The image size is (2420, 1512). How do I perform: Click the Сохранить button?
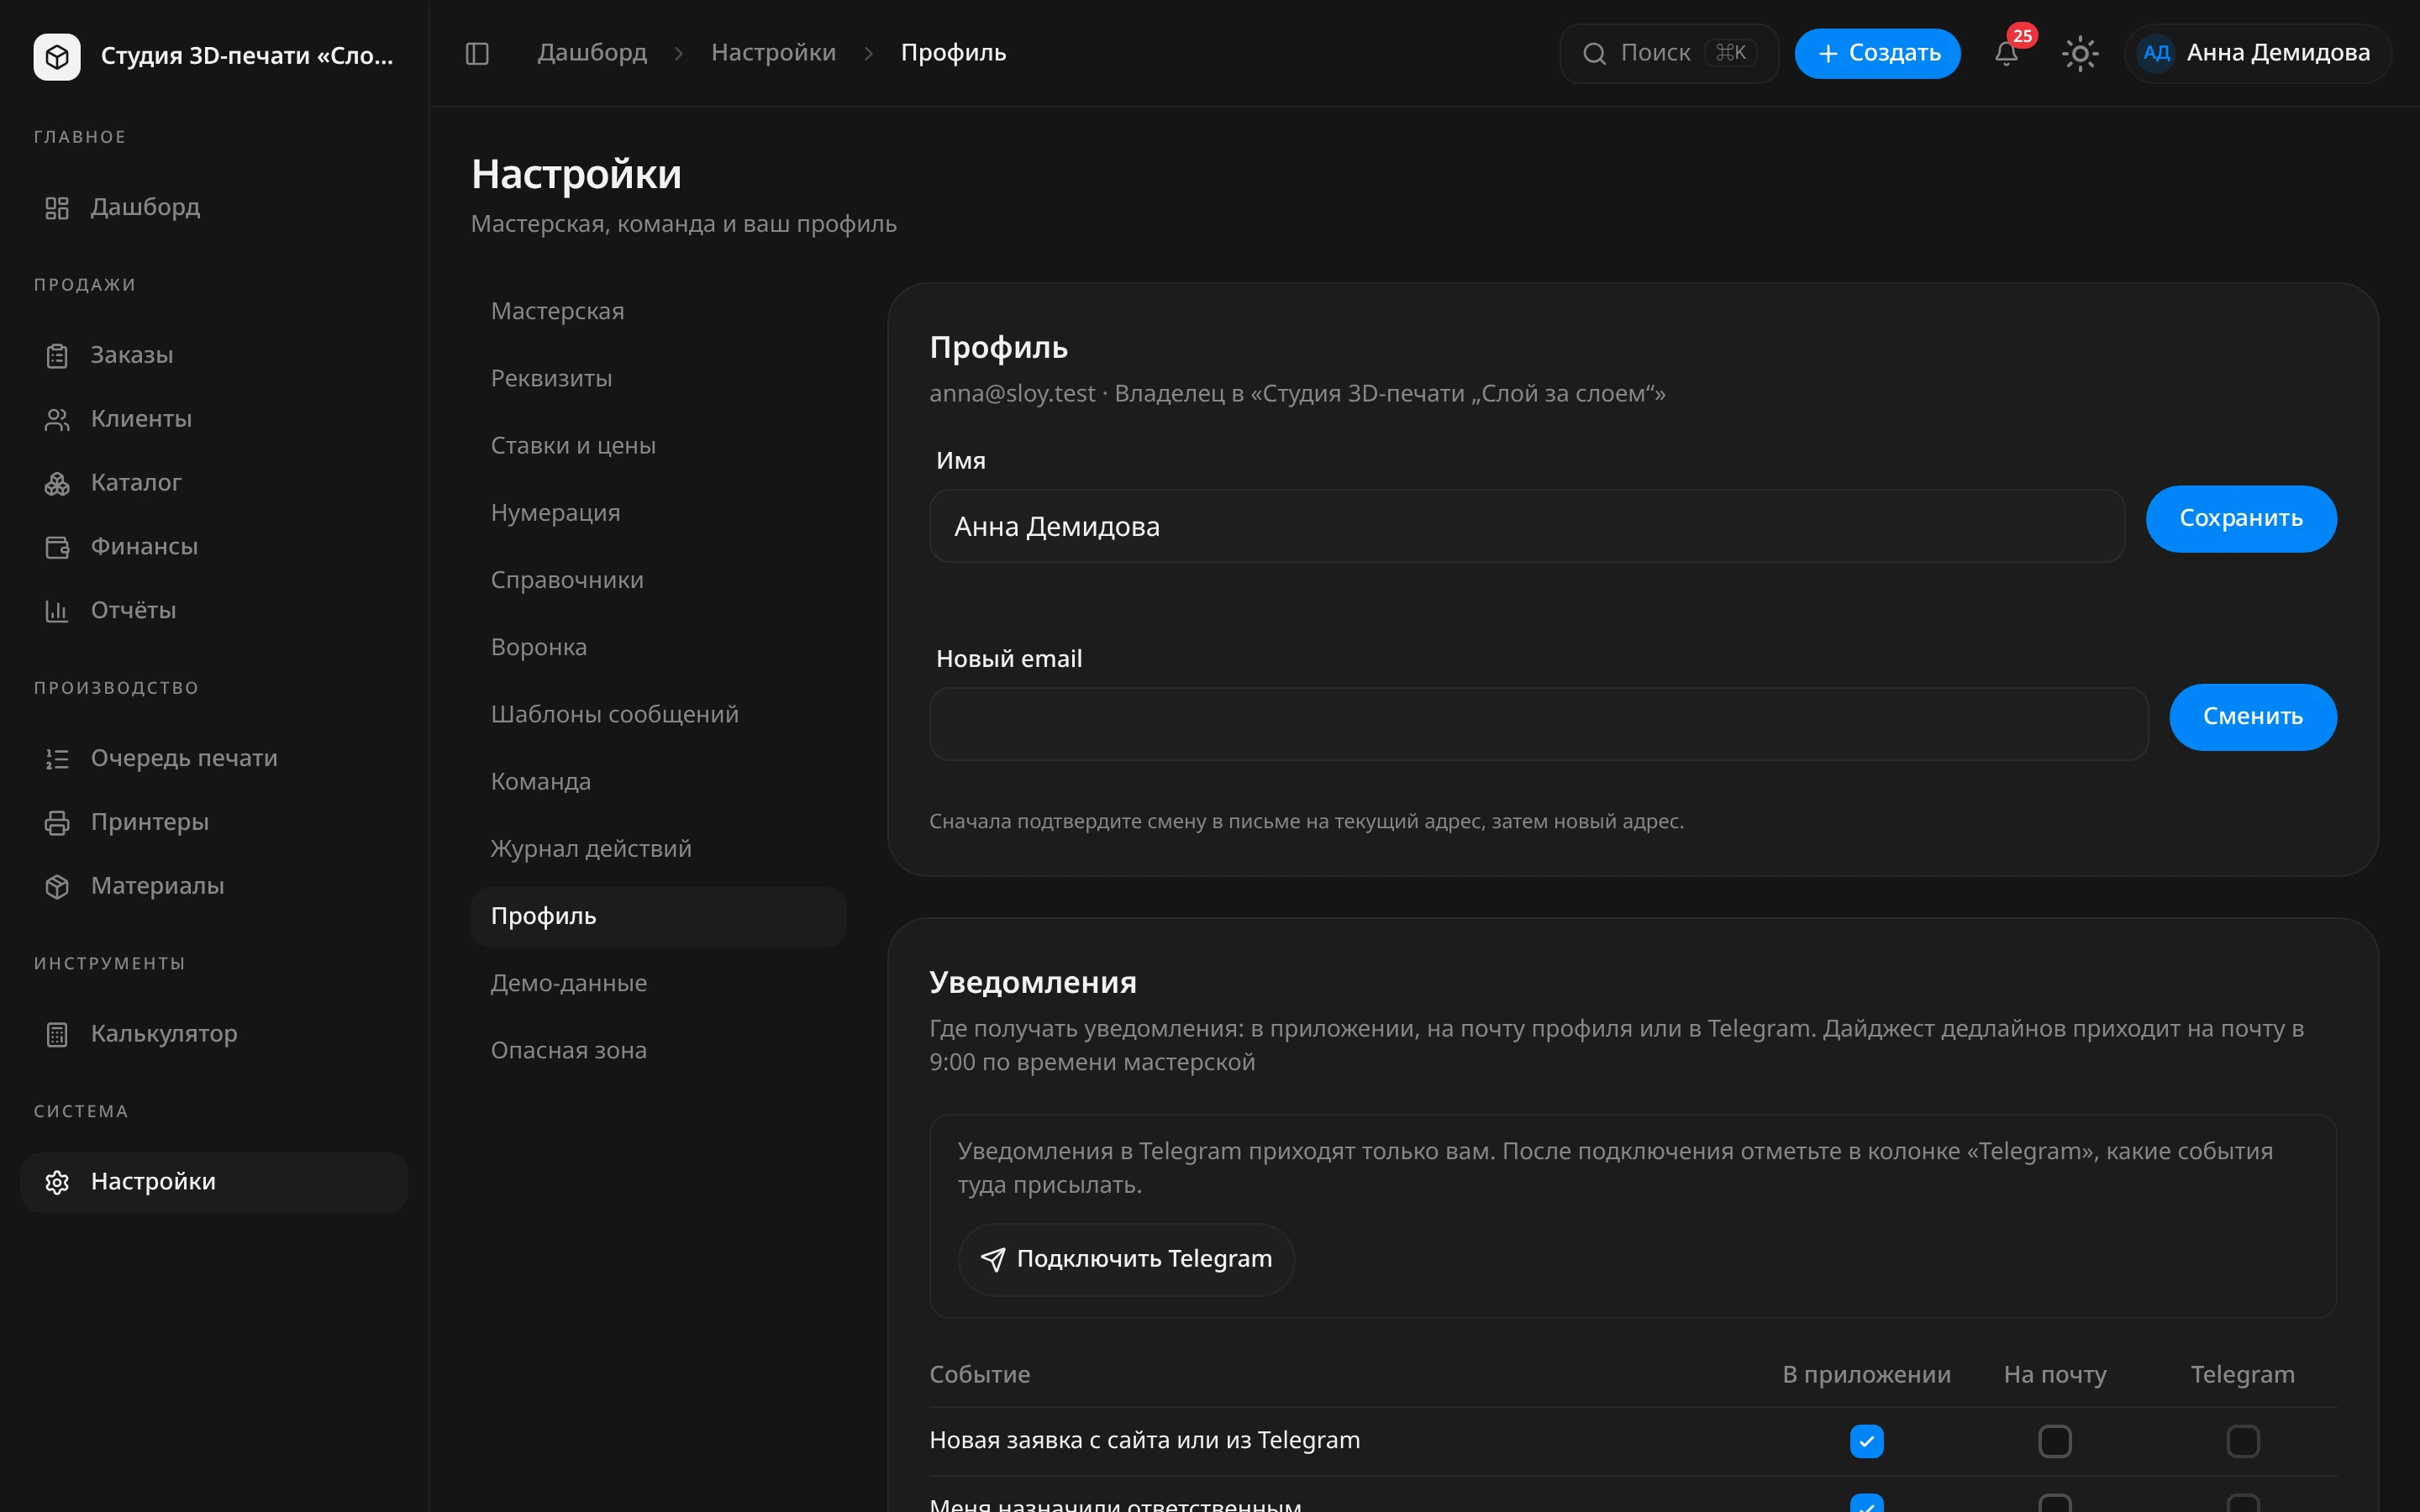[2241, 519]
